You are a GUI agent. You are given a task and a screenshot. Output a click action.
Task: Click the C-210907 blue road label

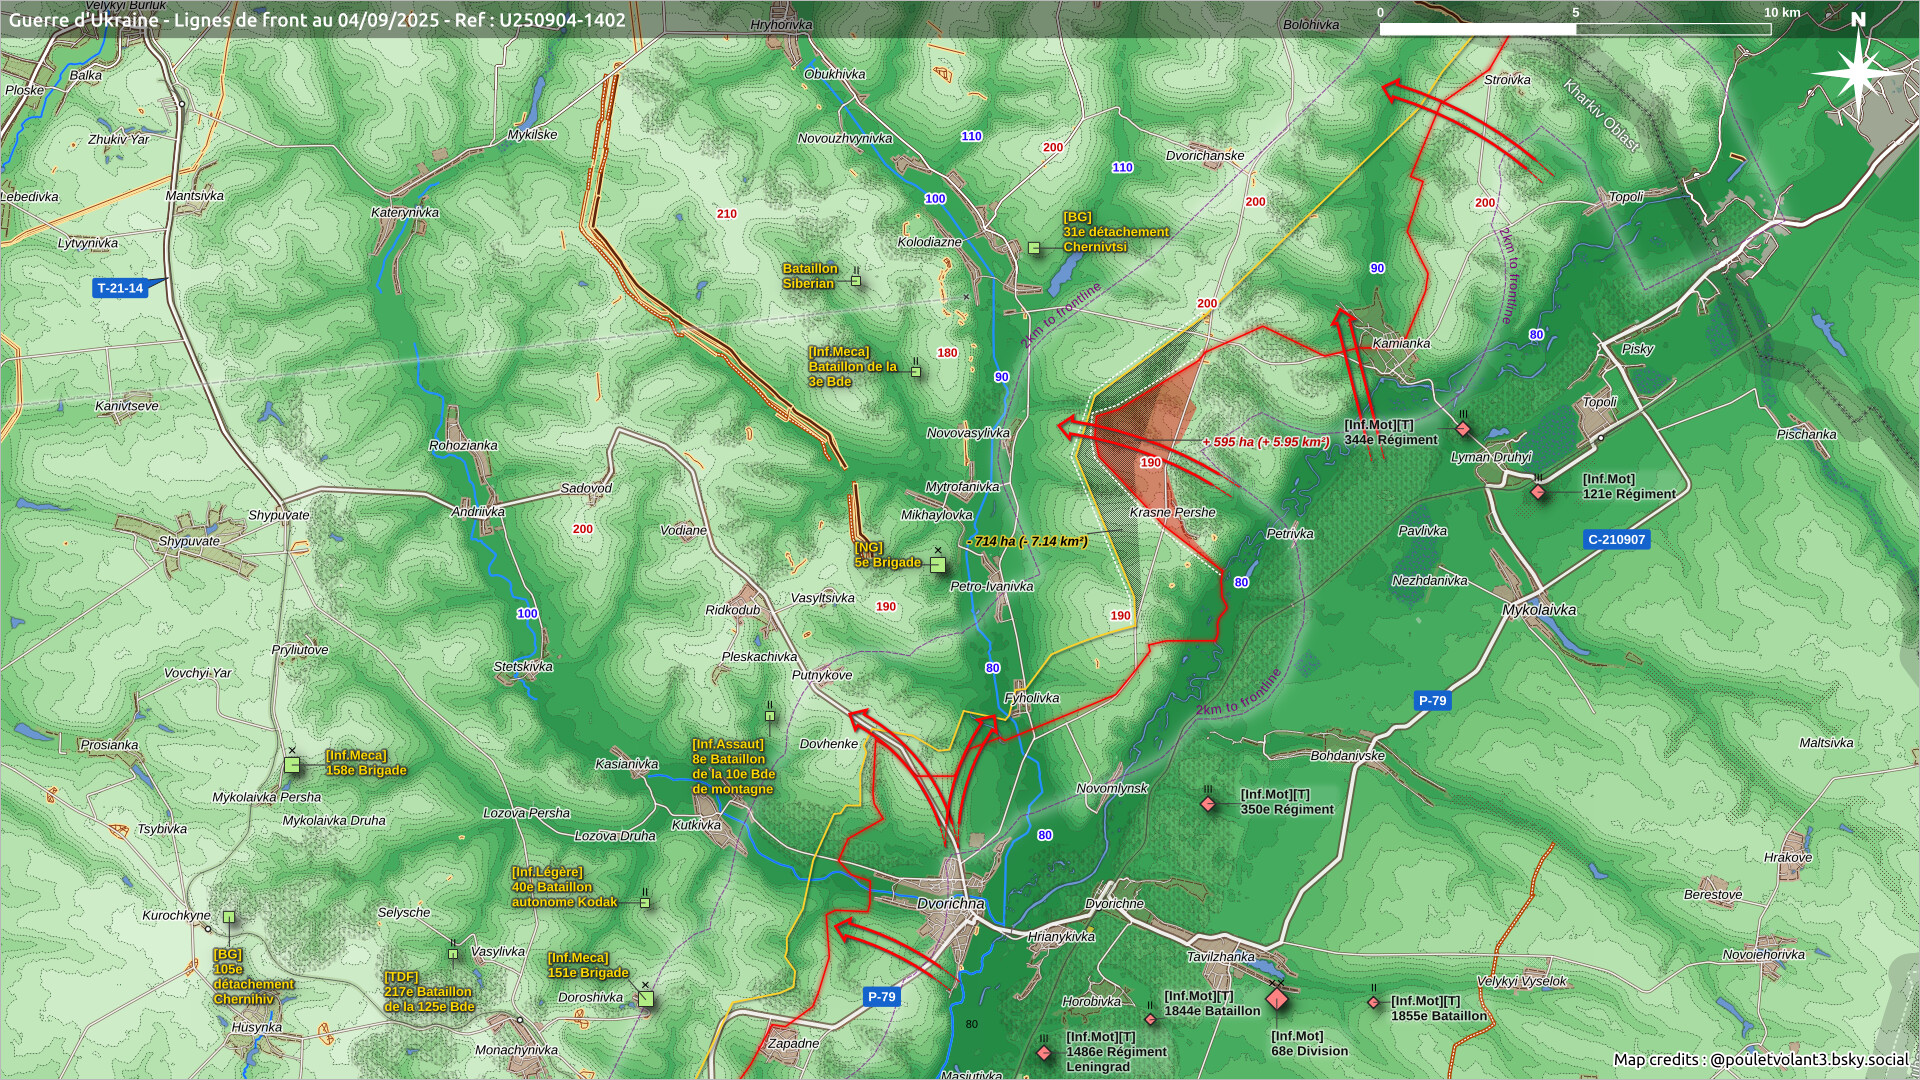(x=1616, y=539)
